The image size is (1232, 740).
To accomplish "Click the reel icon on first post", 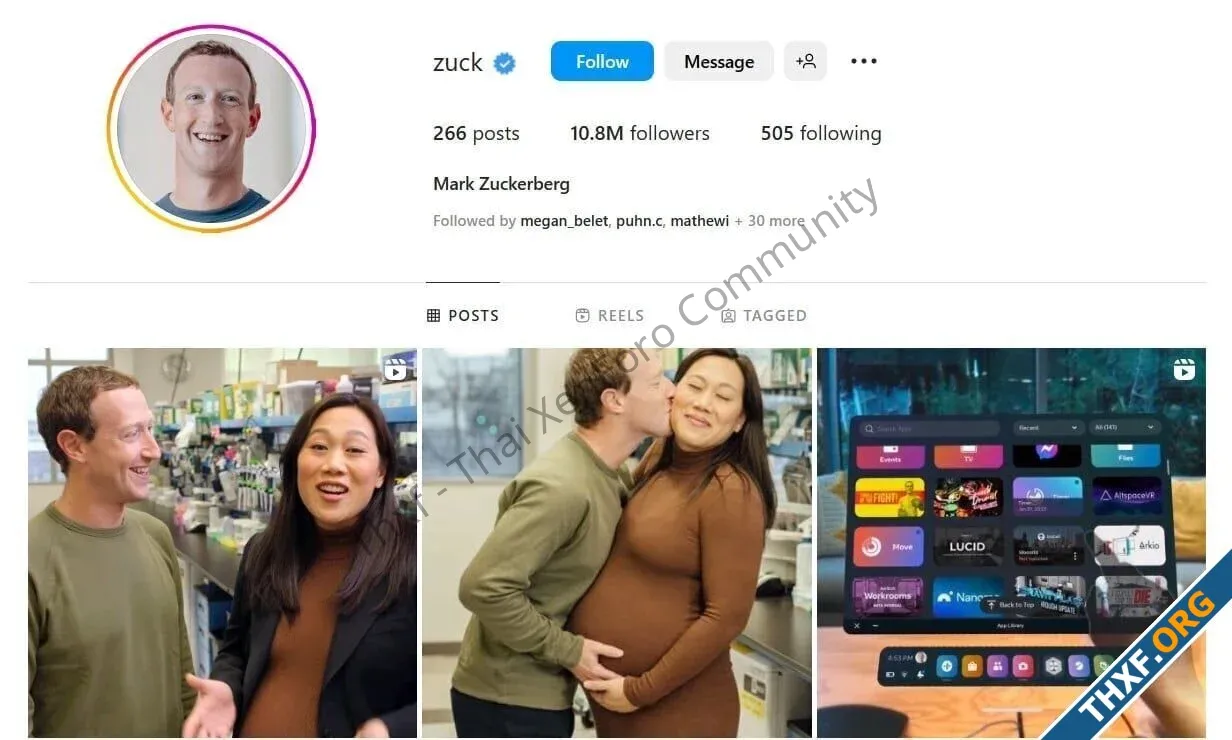I will click(396, 369).
